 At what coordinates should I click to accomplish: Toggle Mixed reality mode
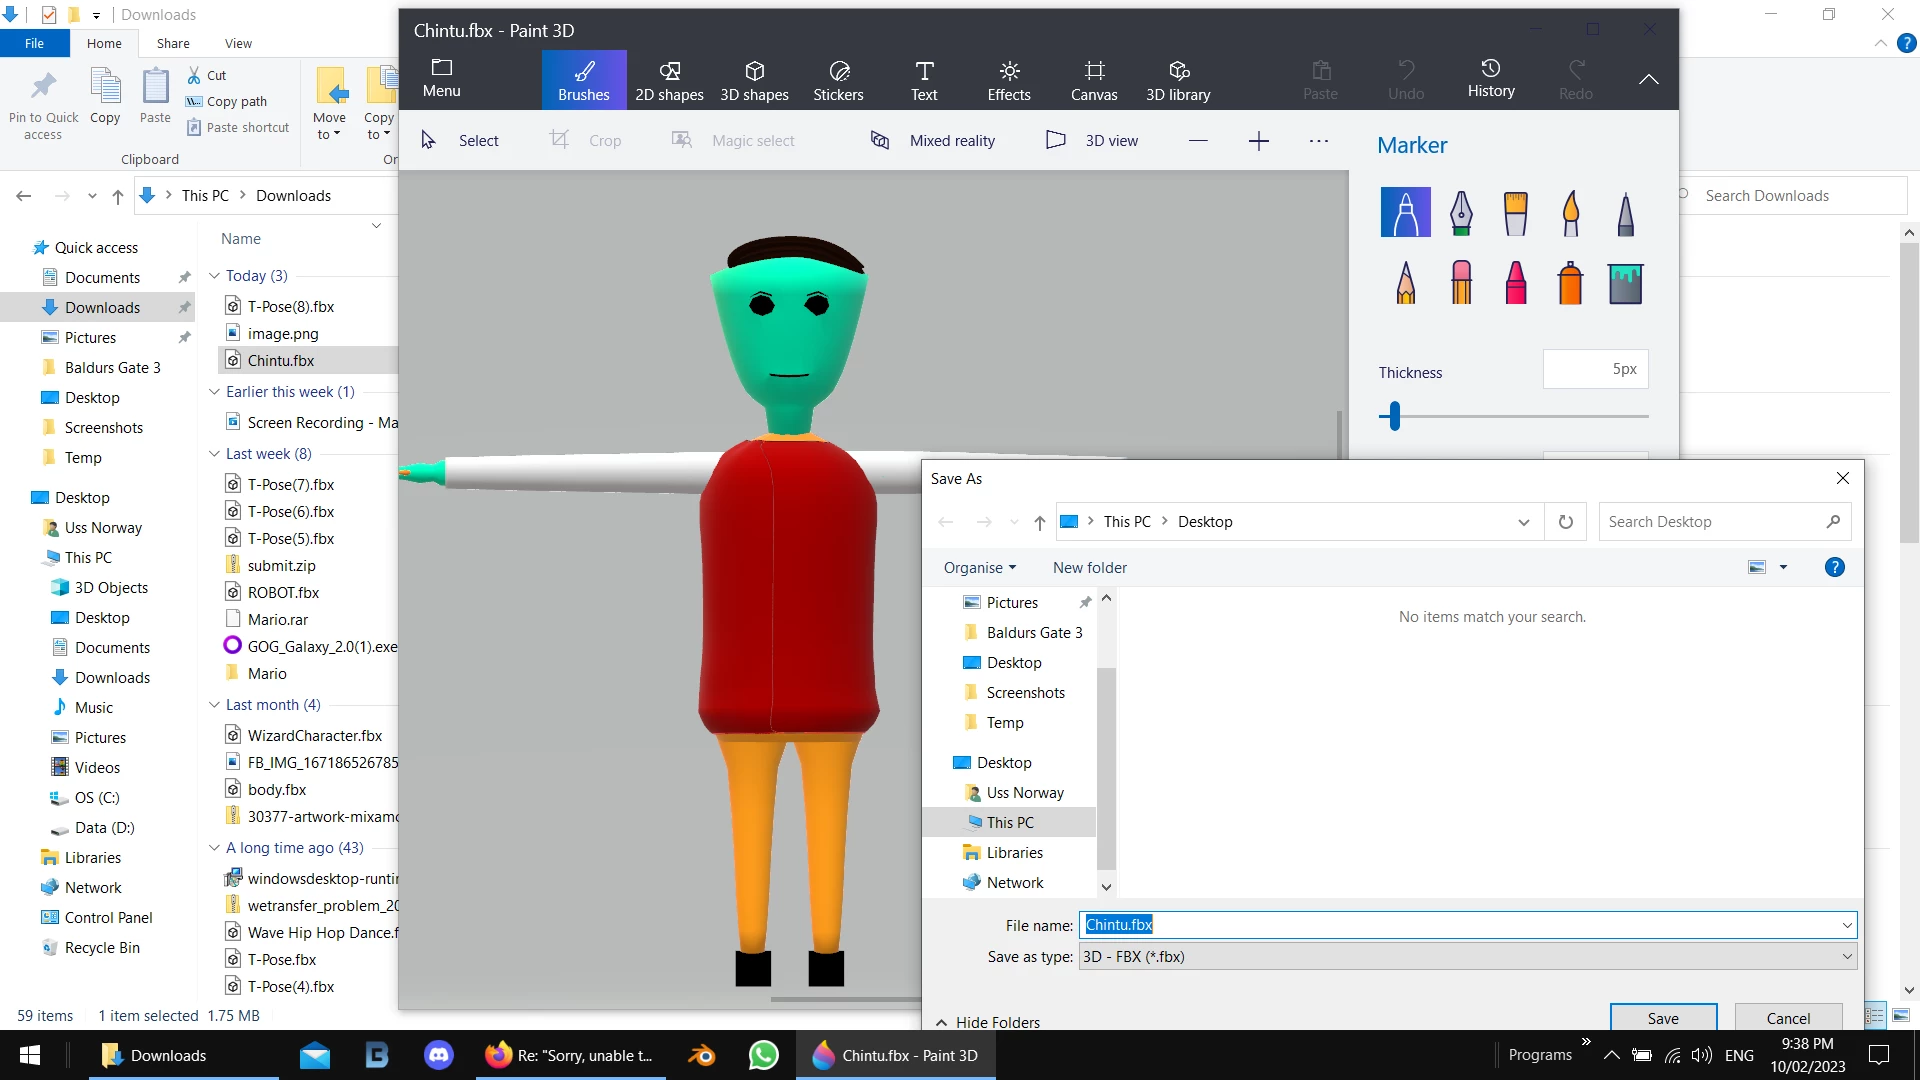pyautogui.click(x=933, y=141)
